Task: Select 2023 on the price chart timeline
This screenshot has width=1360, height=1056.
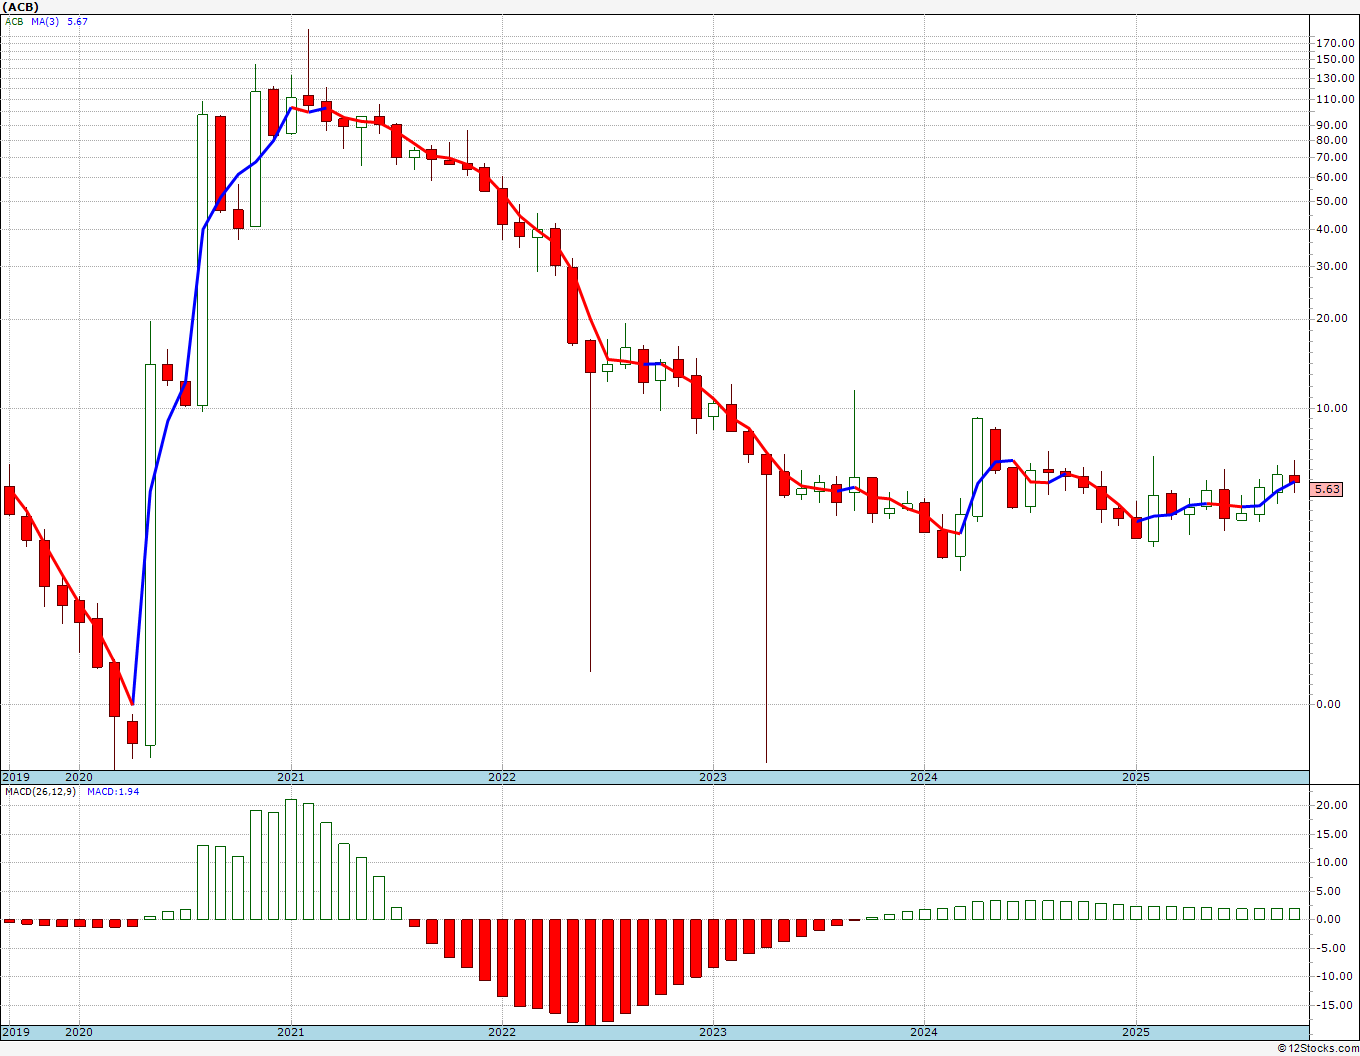Action: click(713, 777)
